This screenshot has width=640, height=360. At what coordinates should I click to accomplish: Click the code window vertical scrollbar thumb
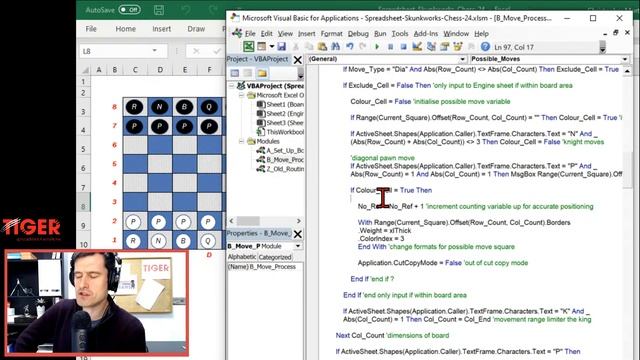tap(627, 170)
